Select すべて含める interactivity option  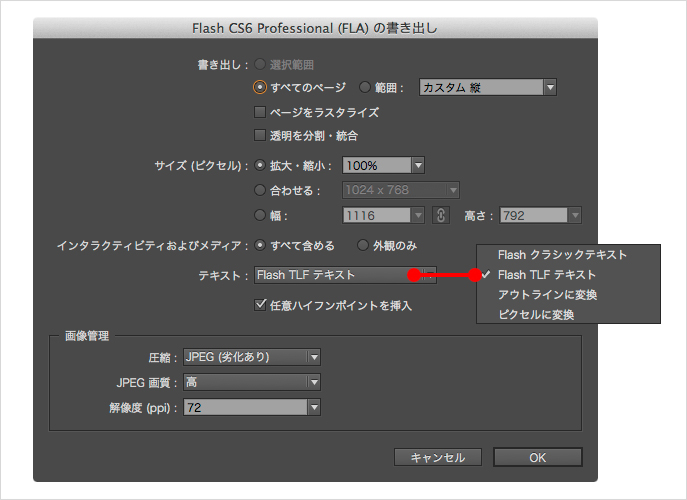(260, 245)
